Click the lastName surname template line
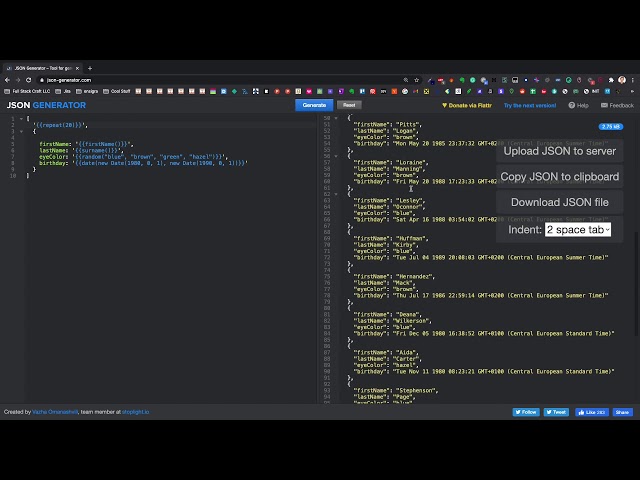Screen dimensions: 640x480 tap(81, 150)
